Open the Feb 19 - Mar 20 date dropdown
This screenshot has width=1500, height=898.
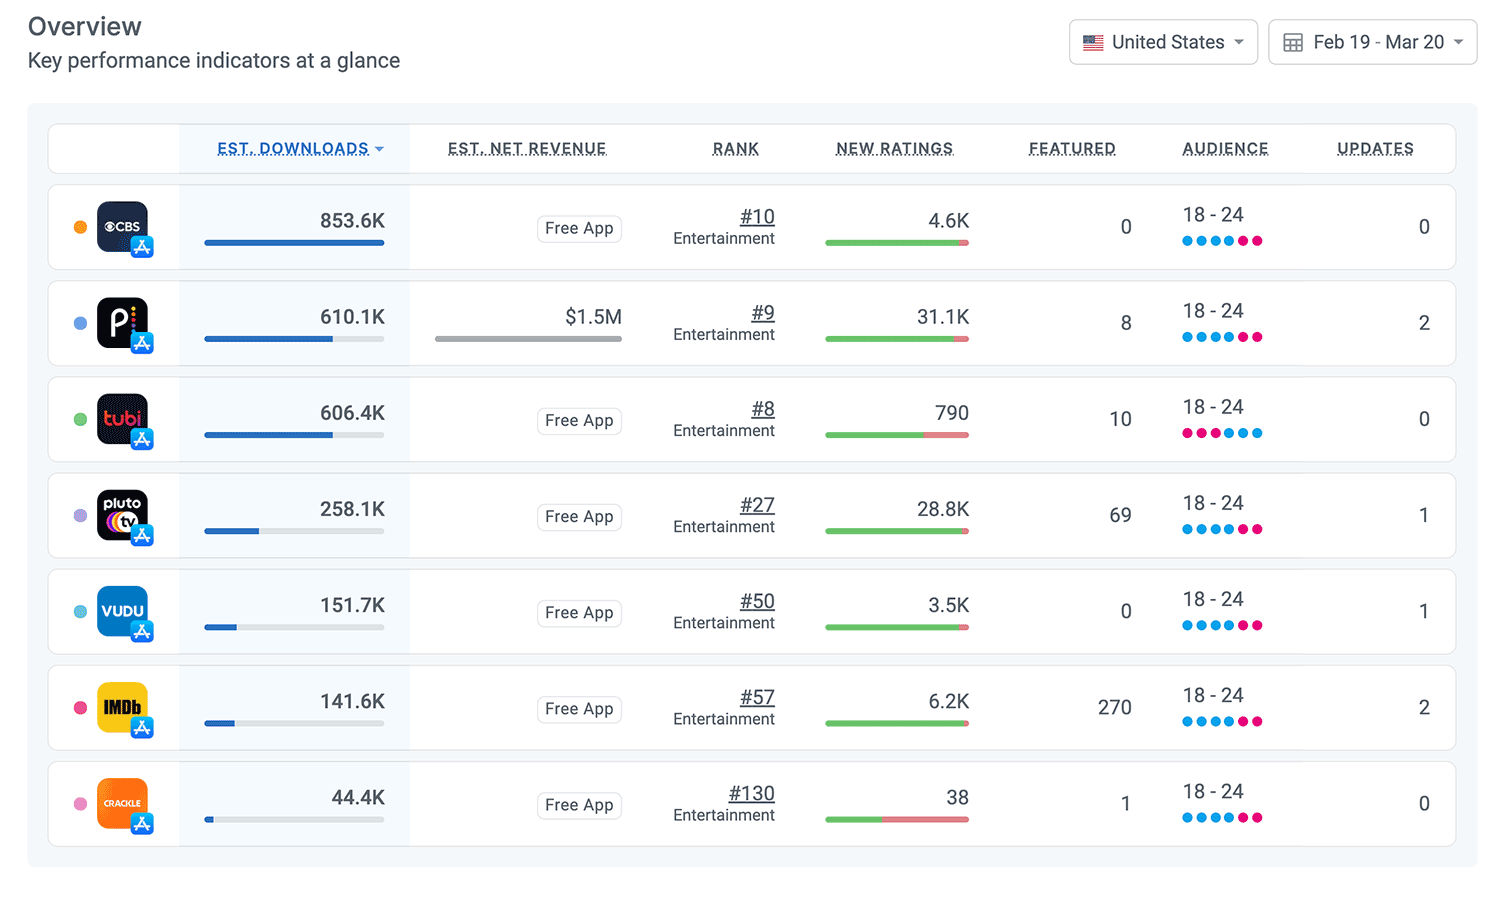(x=1372, y=42)
